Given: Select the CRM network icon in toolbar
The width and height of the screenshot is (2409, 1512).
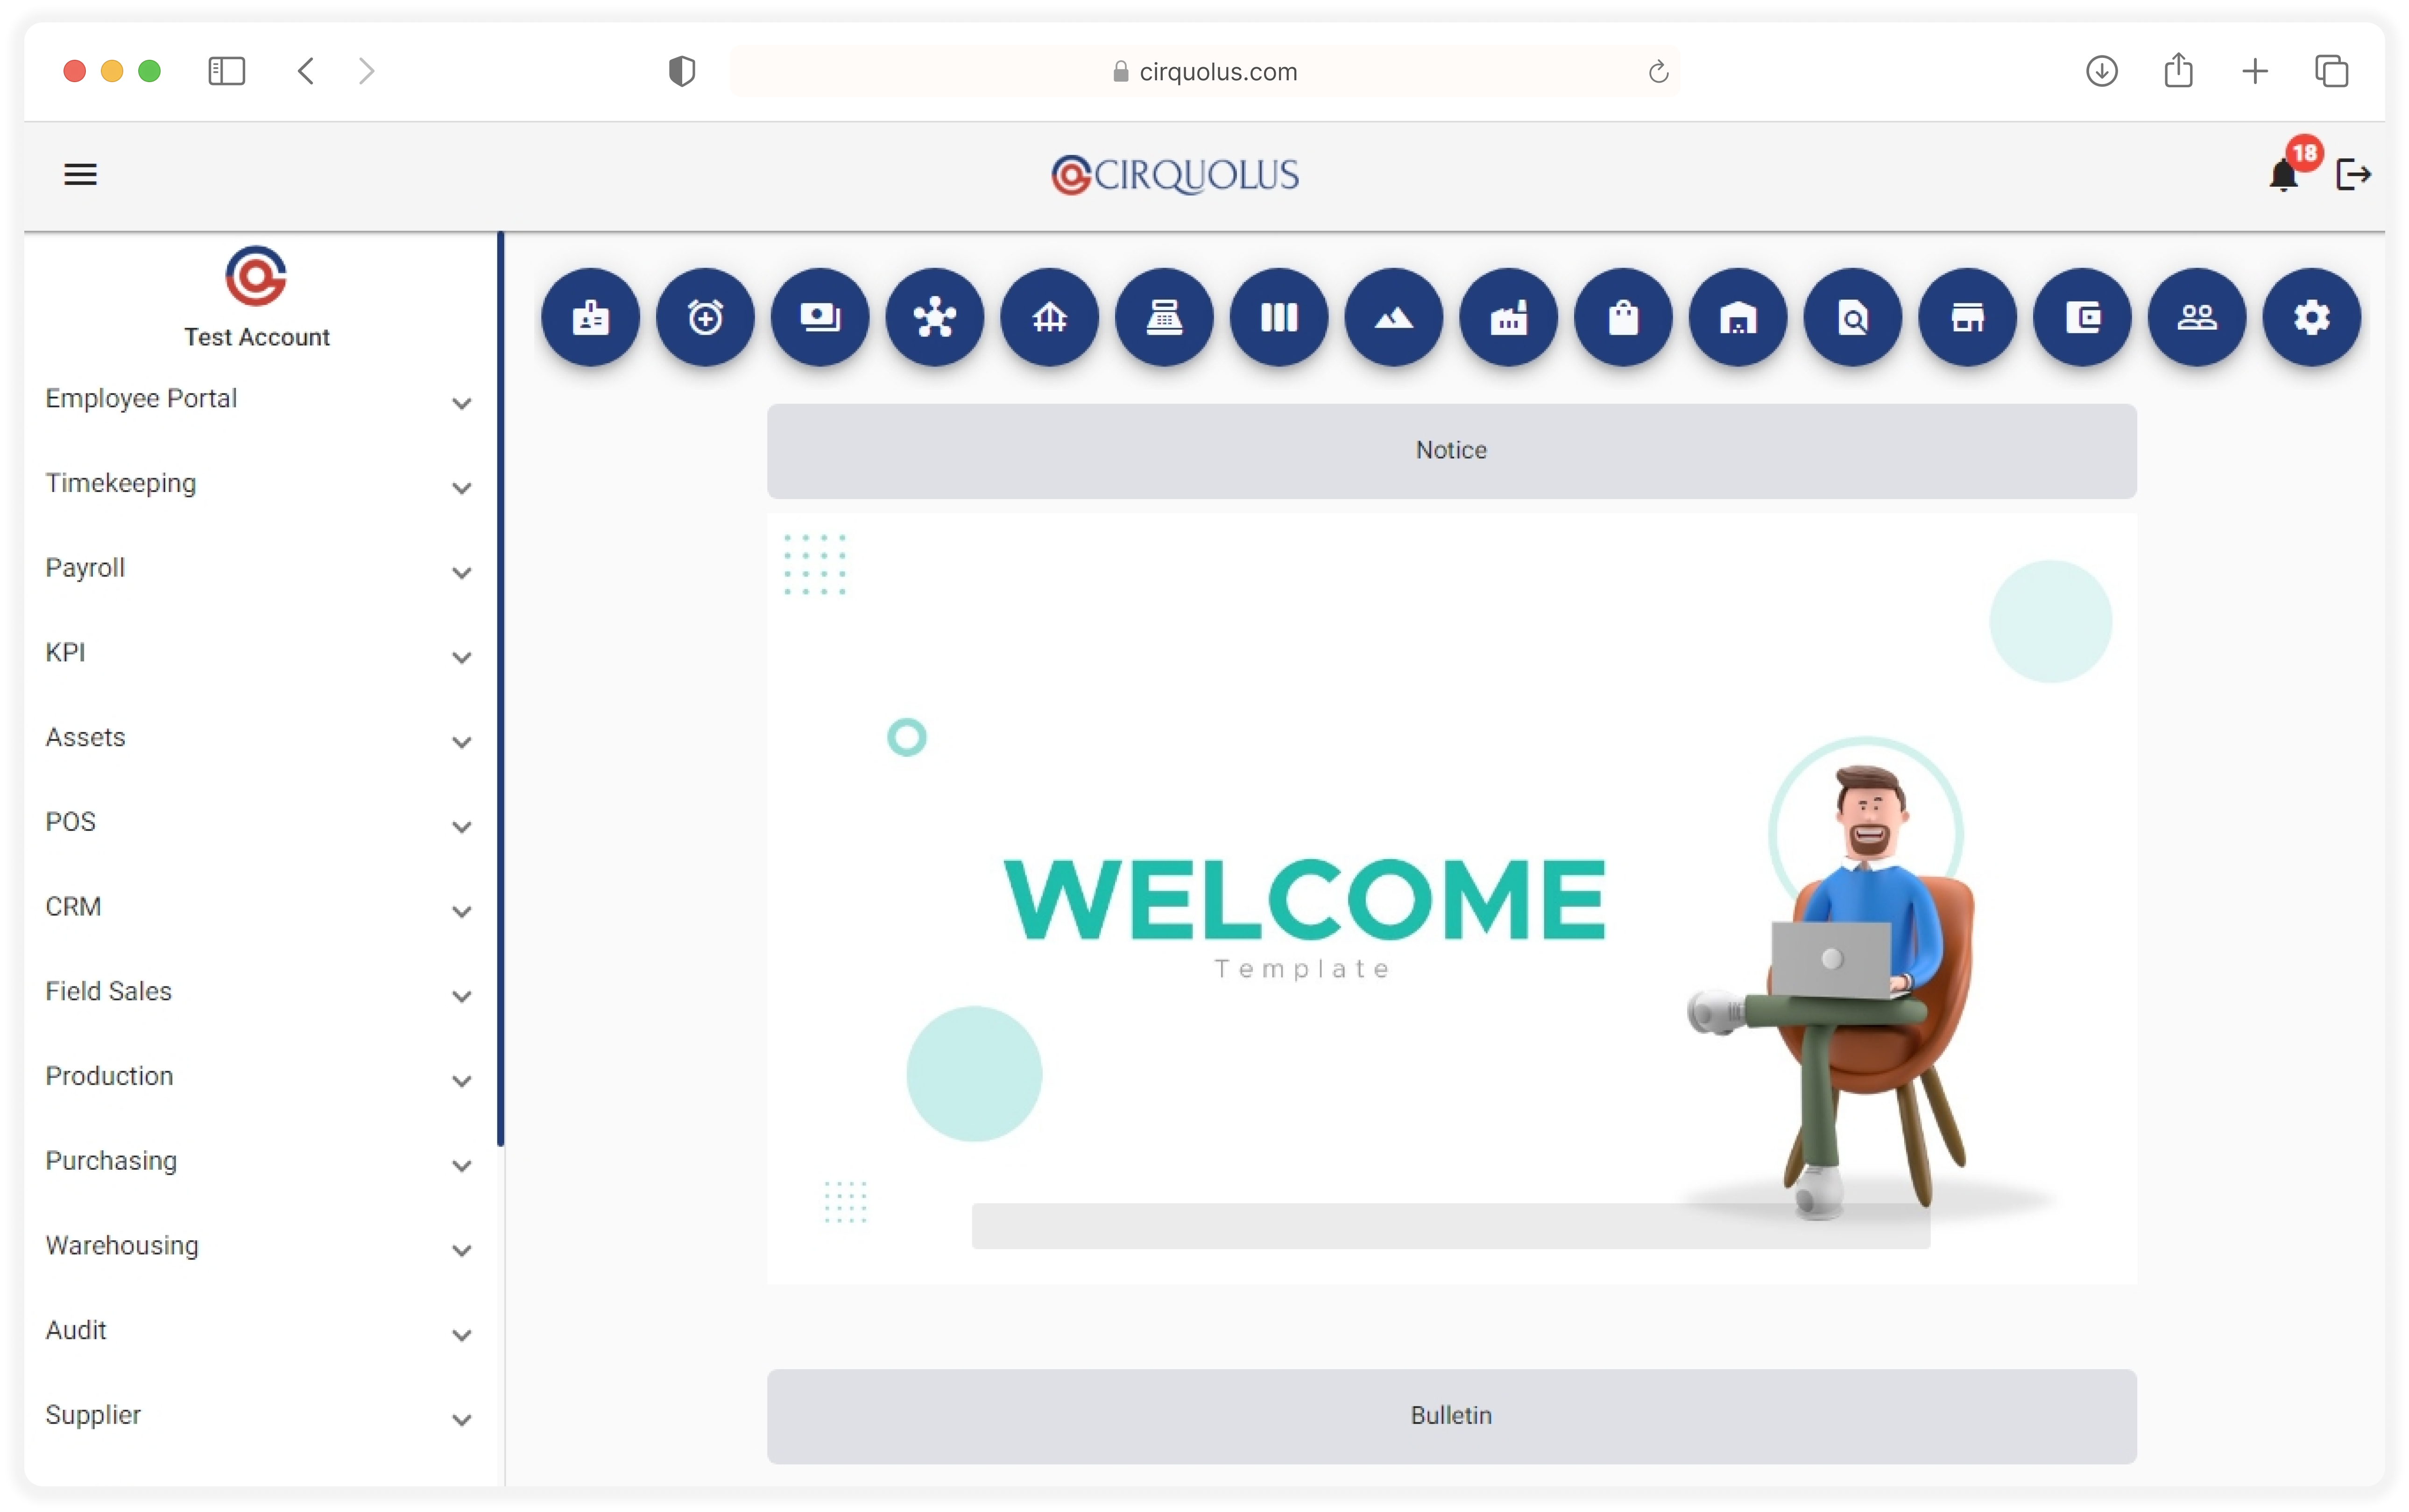Looking at the screenshot, I should click(933, 317).
